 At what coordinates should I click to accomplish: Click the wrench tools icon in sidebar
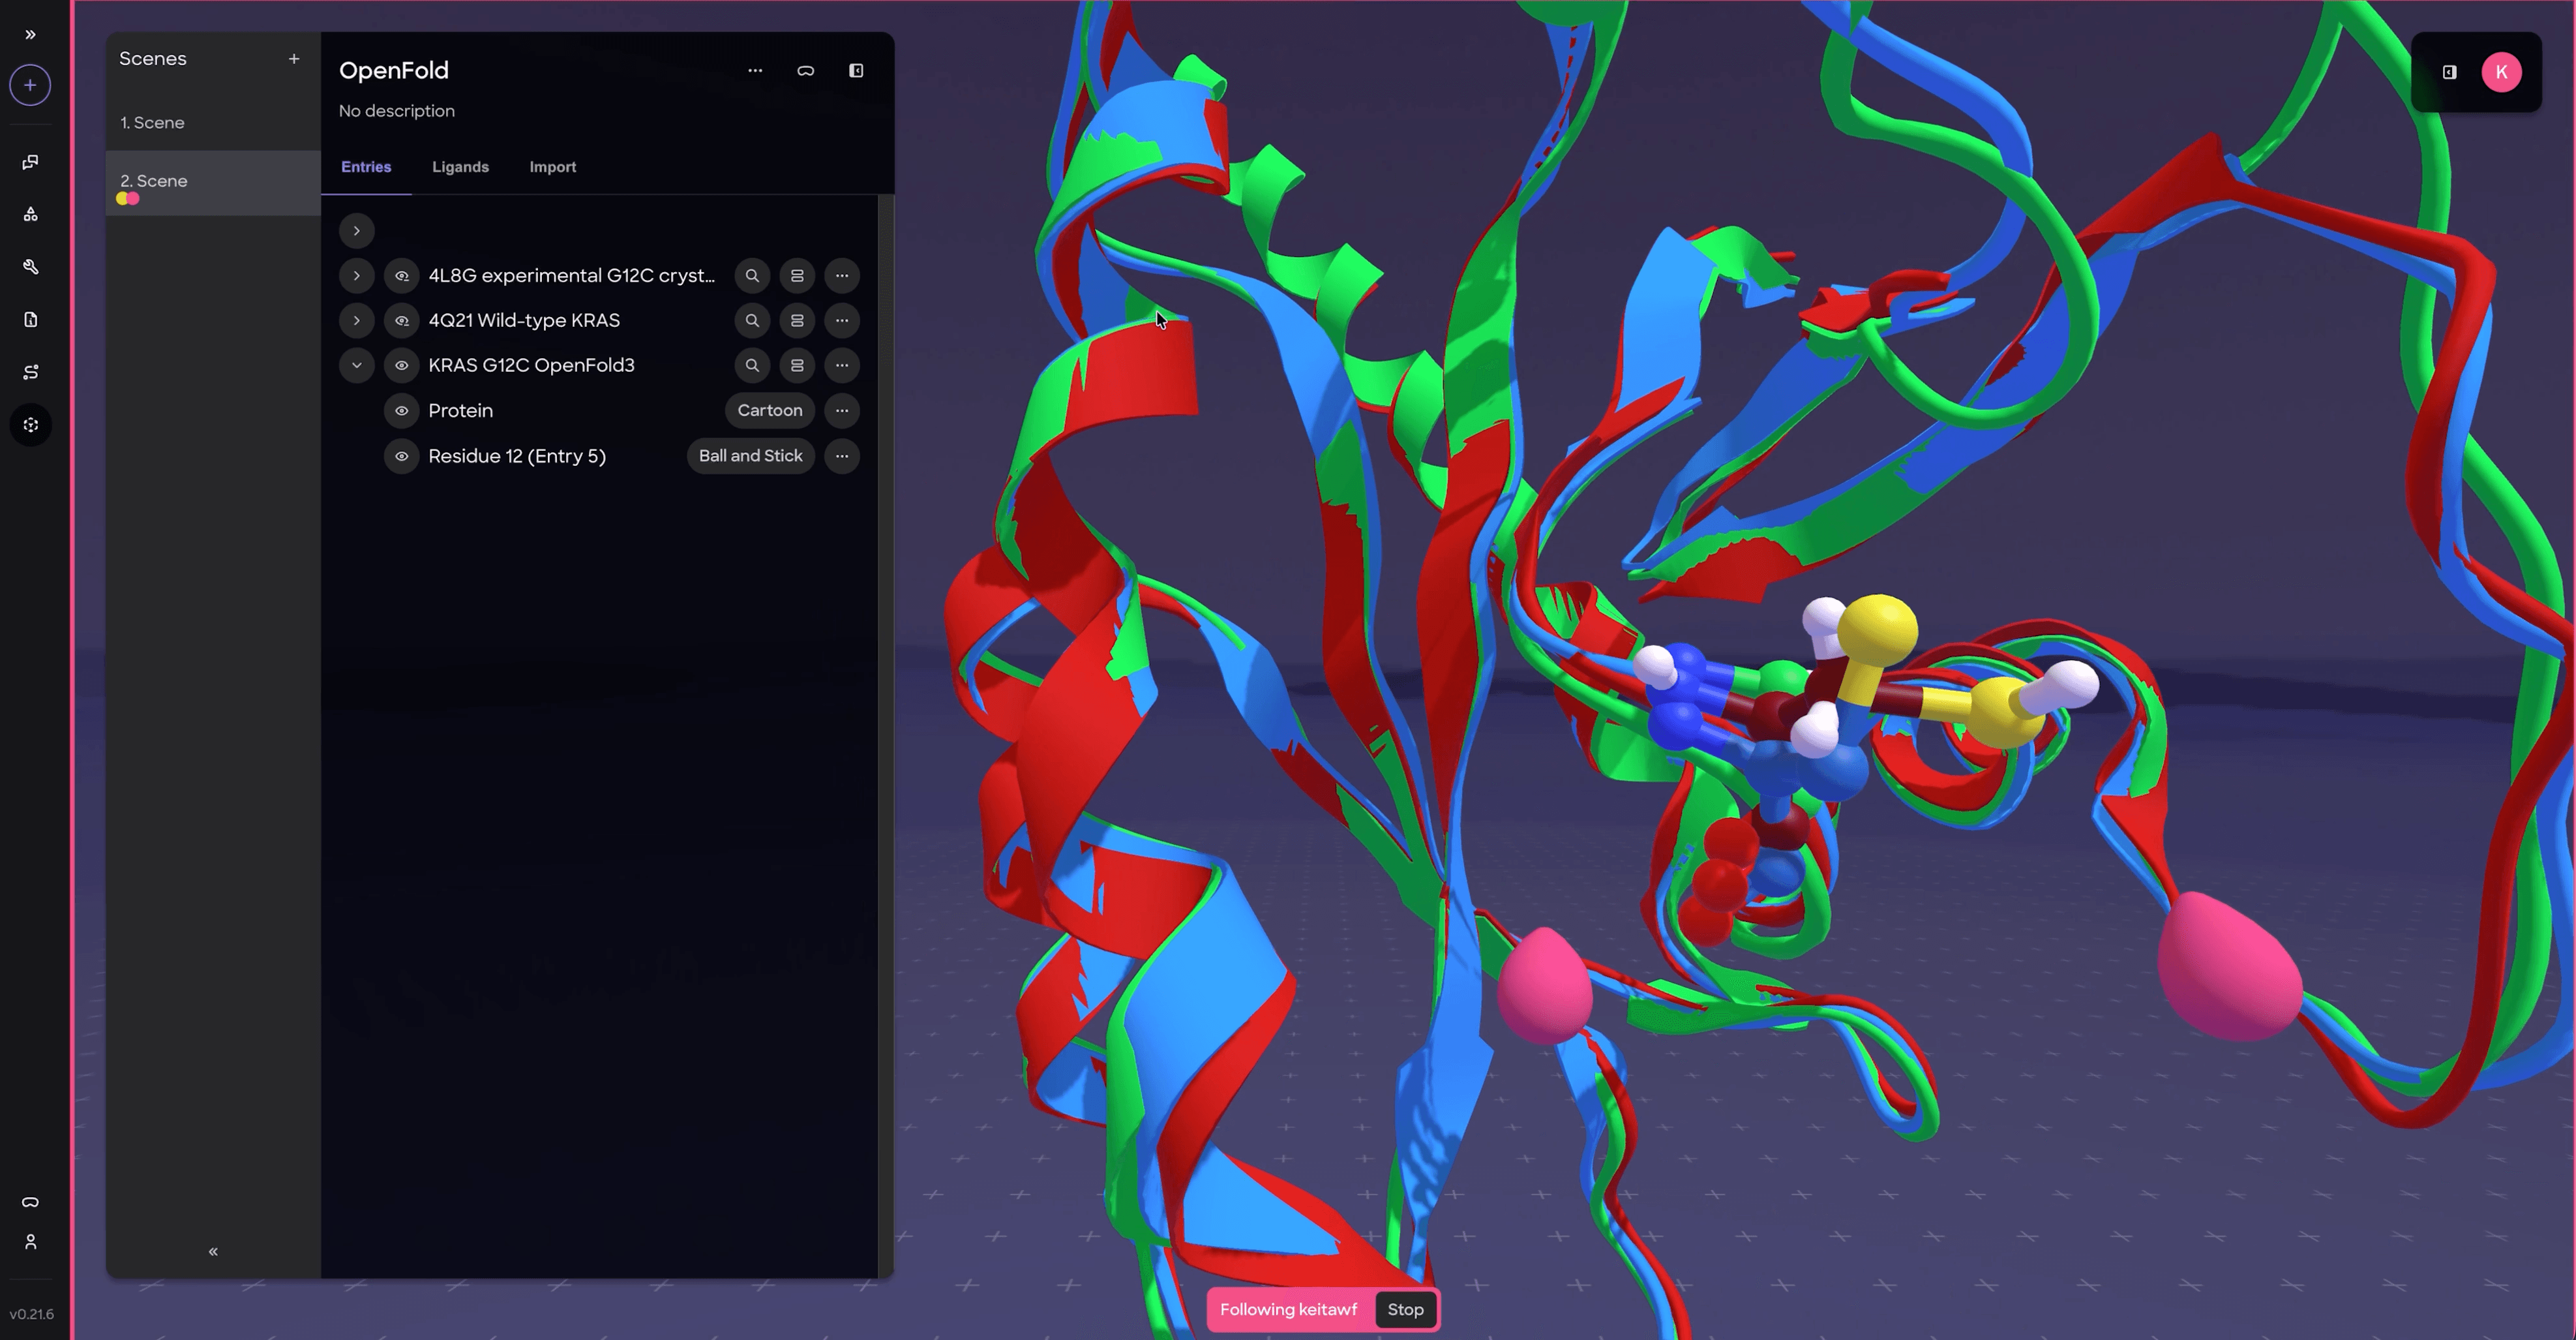(30, 267)
